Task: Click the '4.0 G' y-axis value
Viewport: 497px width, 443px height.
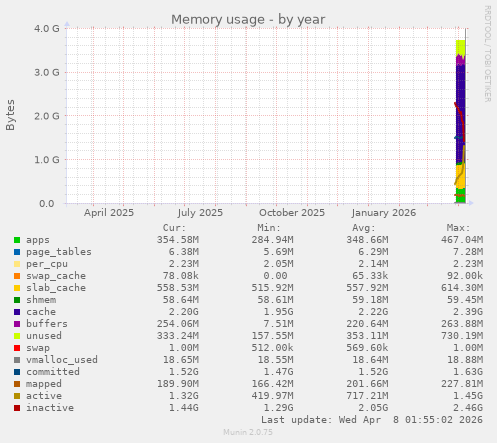Action: tap(47, 28)
